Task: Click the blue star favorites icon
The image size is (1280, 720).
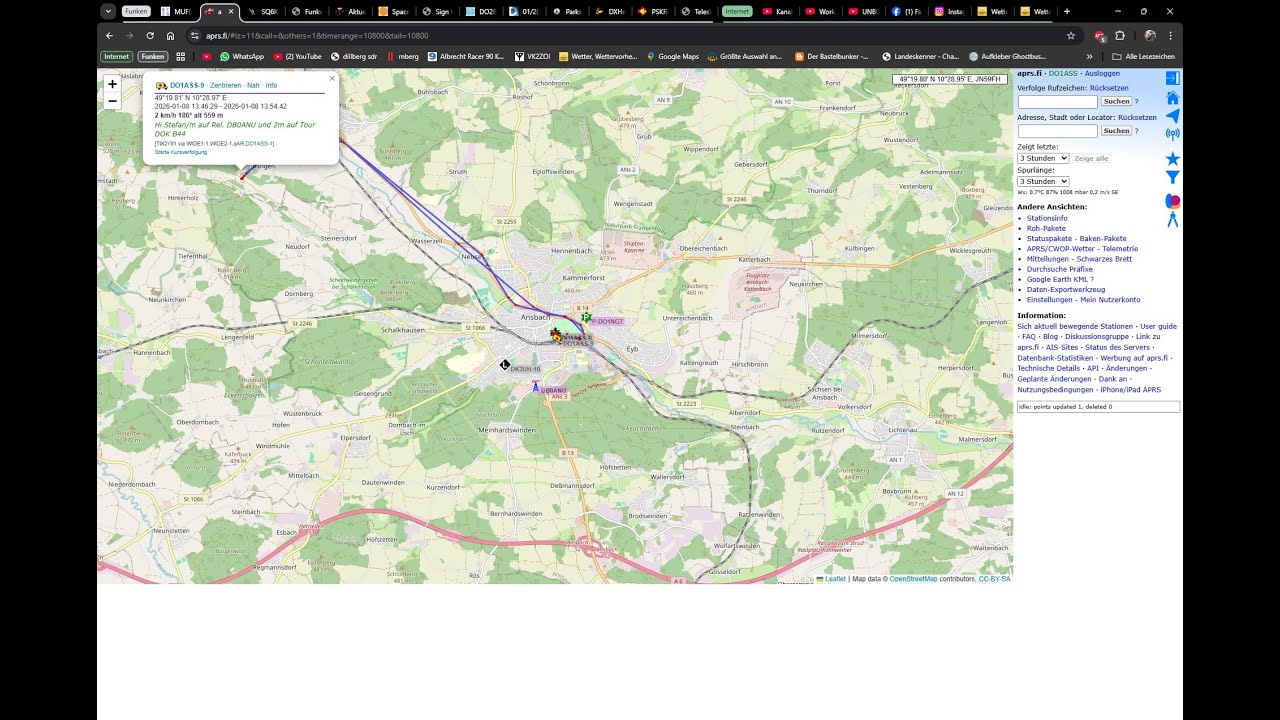Action: (x=1173, y=159)
